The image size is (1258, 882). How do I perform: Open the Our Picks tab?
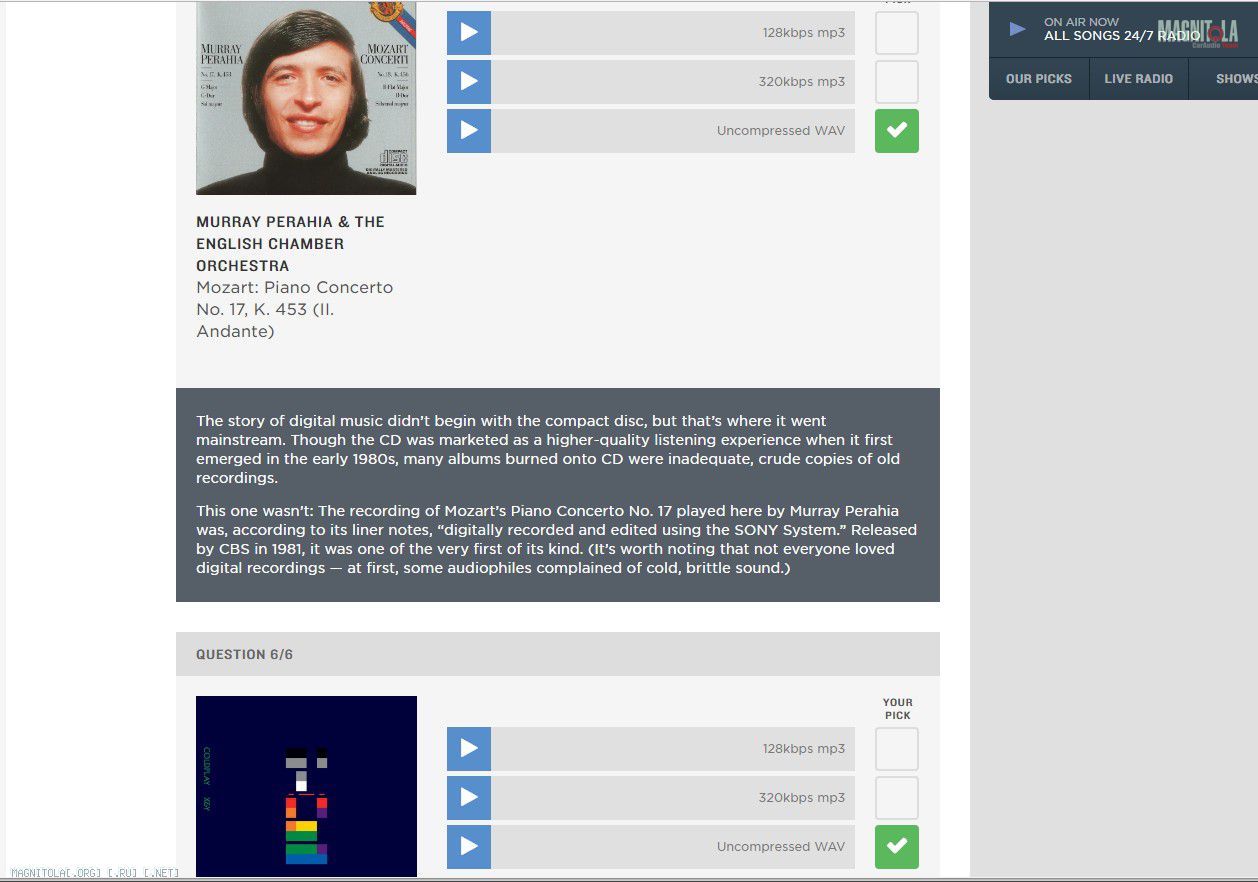[1039, 79]
